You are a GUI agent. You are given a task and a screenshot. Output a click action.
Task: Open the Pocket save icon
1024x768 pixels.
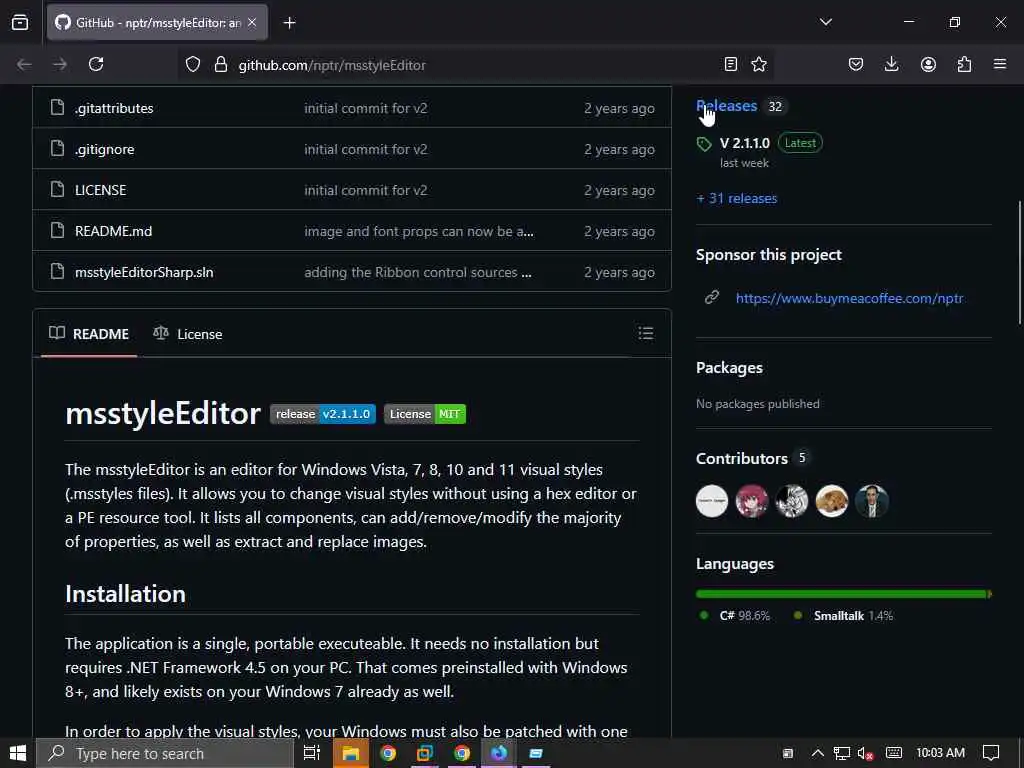pos(856,64)
